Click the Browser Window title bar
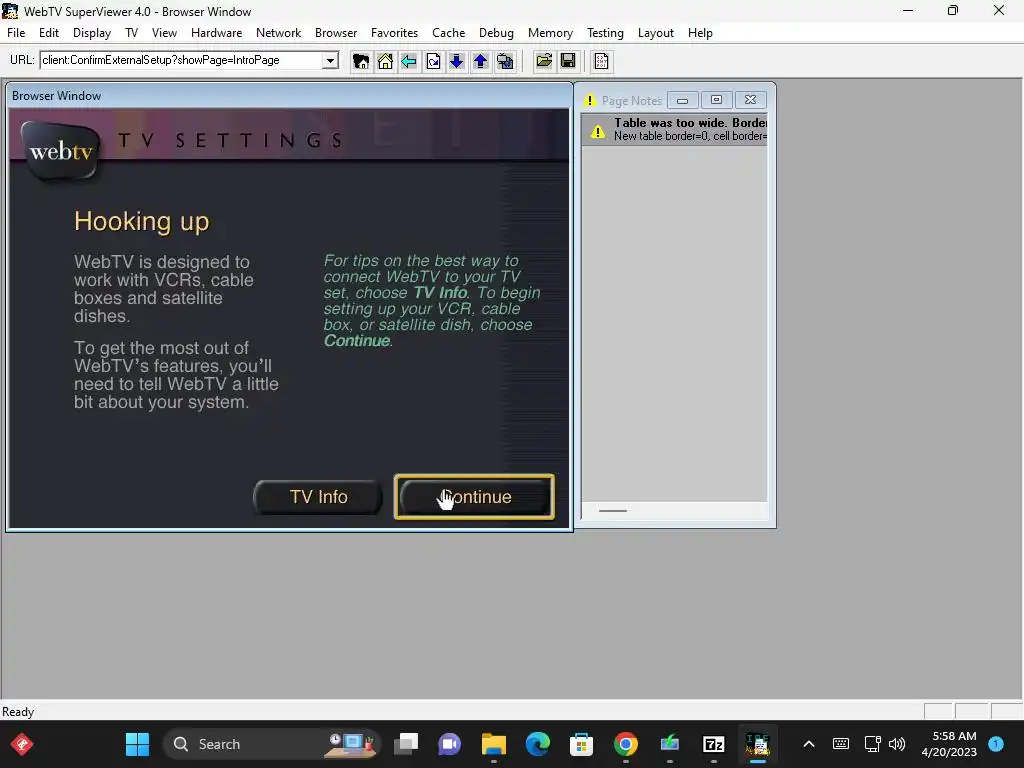1024x768 pixels. 289,96
